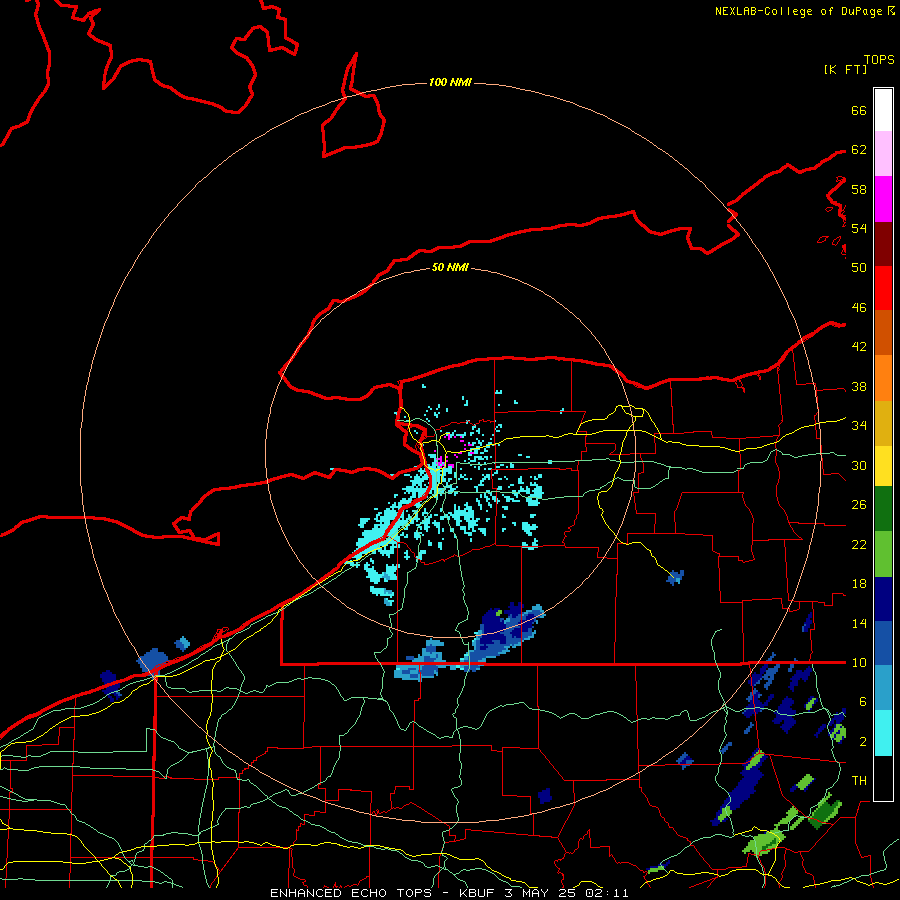Viewport: 900px width, 900px height.
Task: Click the light green swatch between 18 and 22
Action: tap(883, 554)
